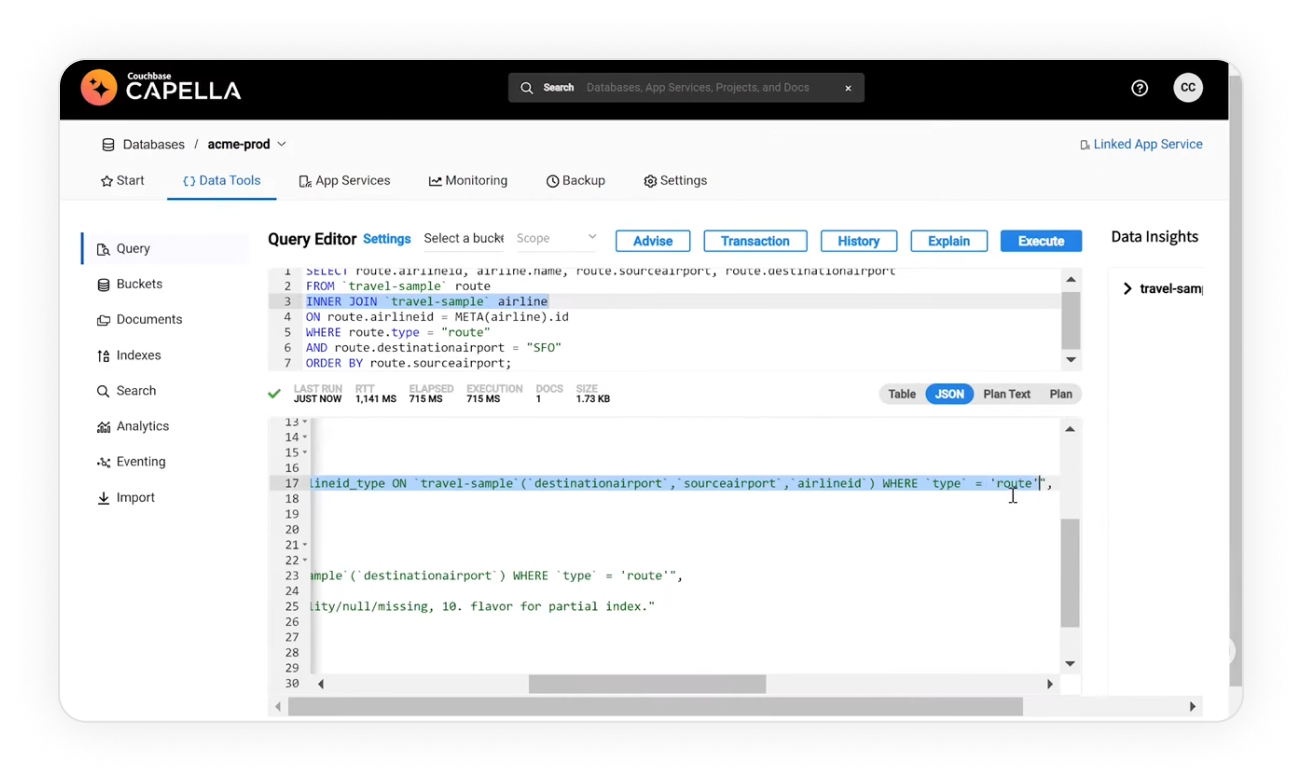
Task: Switch to the App Services tab
Action: [x=344, y=181]
